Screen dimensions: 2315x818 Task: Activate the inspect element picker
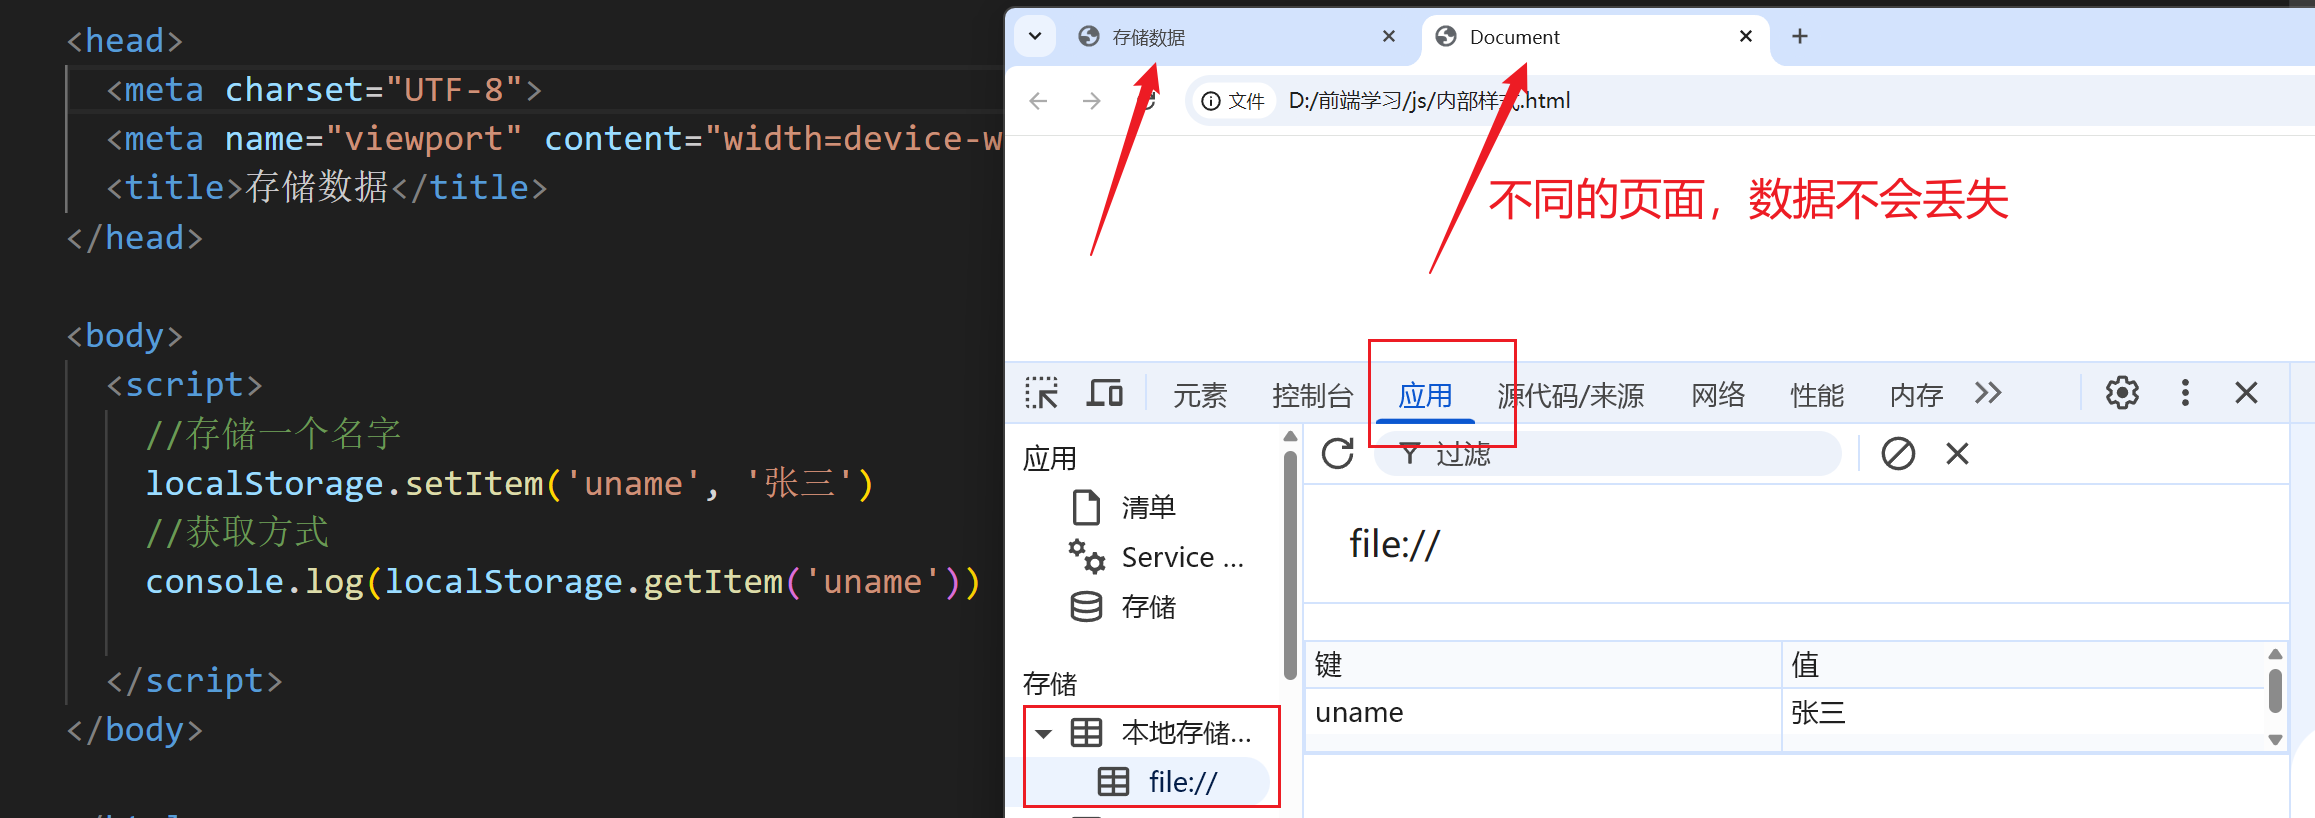point(1041,394)
